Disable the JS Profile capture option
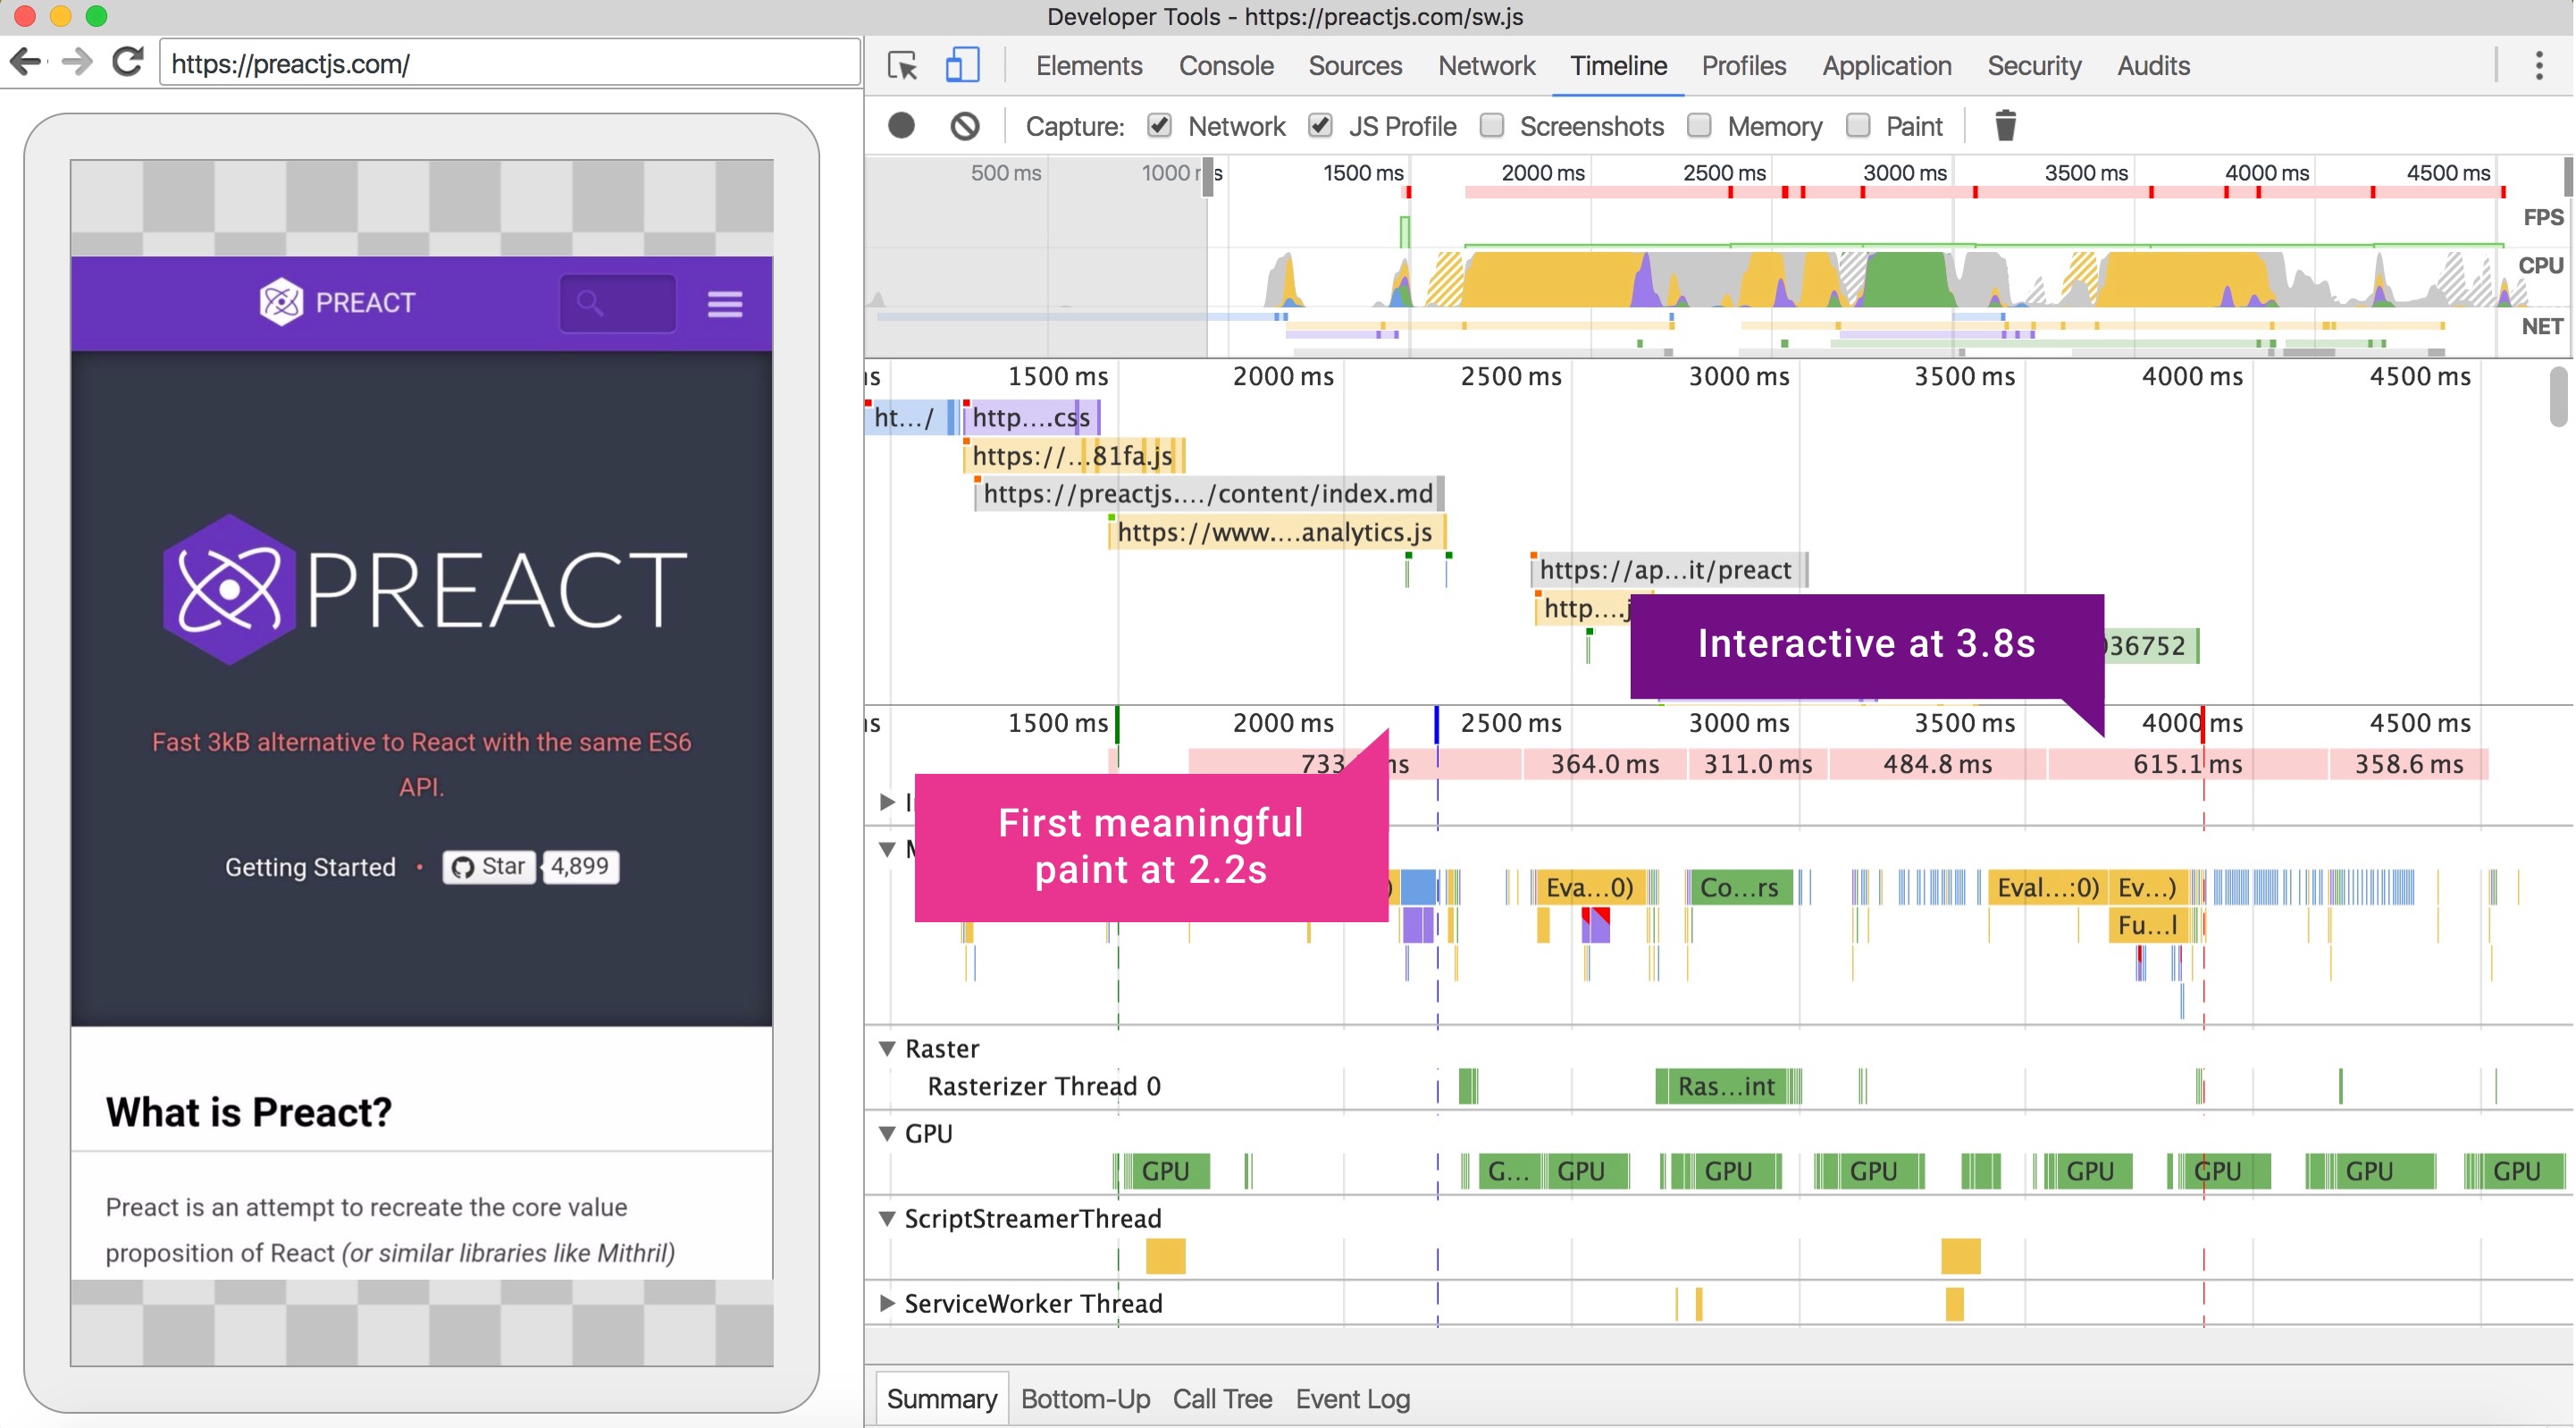2576x1428 pixels. click(x=1320, y=125)
